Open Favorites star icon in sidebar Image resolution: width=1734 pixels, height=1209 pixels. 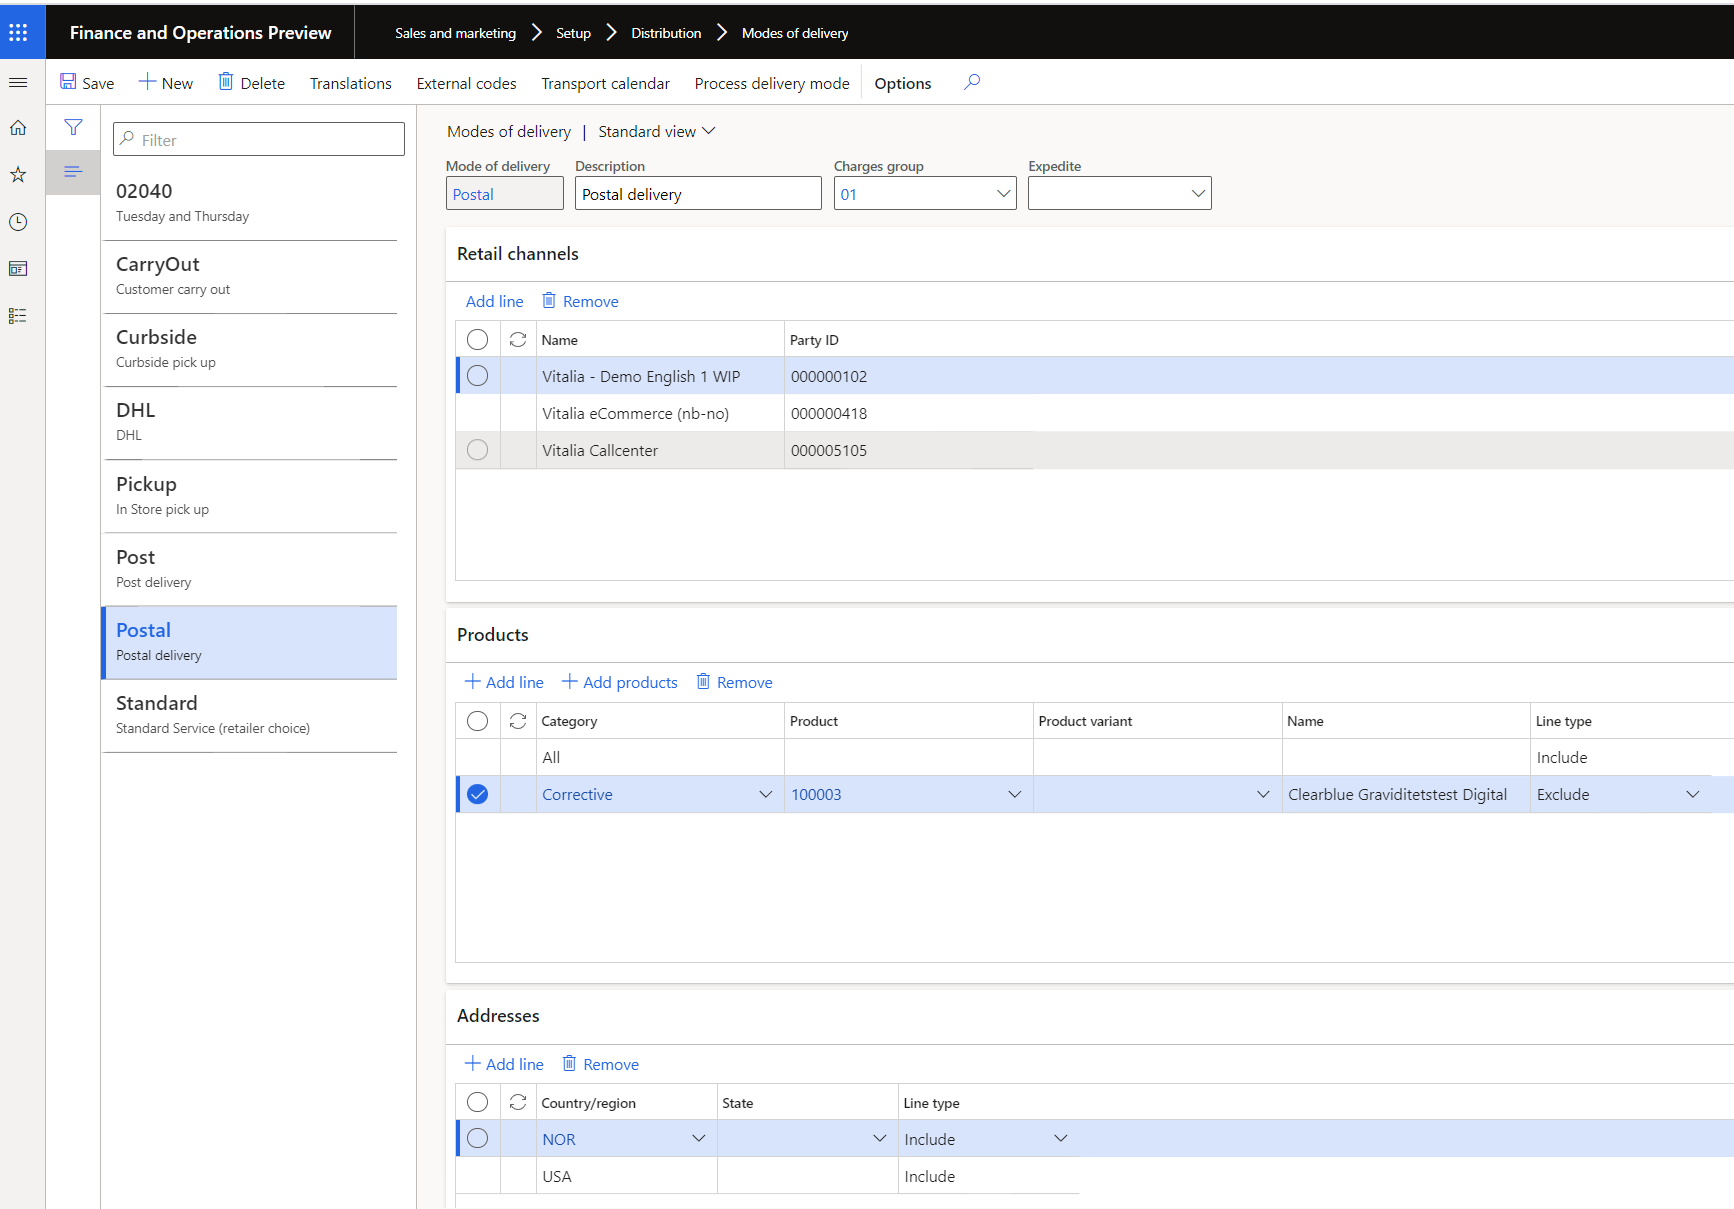tap(18, 175)
